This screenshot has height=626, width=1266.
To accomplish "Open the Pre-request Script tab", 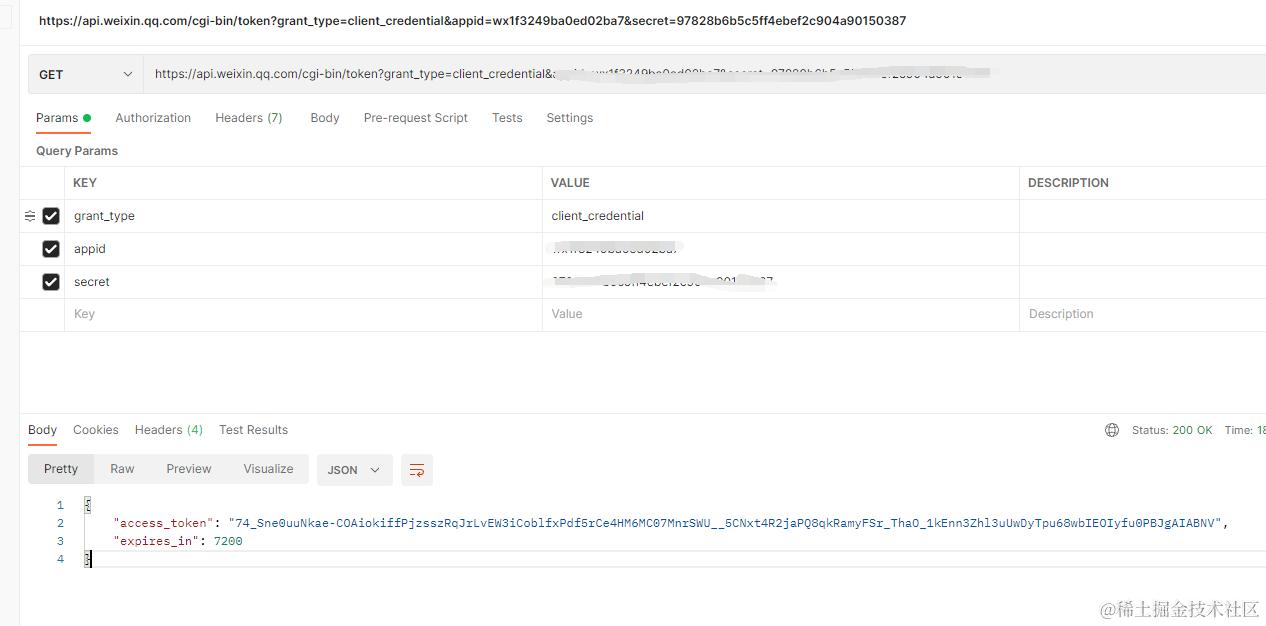I will (416, 118).
